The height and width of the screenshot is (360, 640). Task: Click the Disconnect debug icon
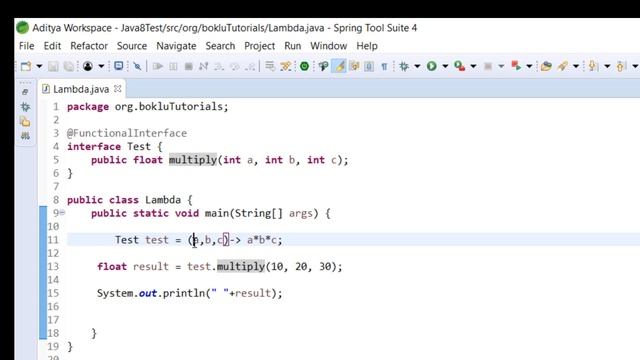[x=203, y=66]
